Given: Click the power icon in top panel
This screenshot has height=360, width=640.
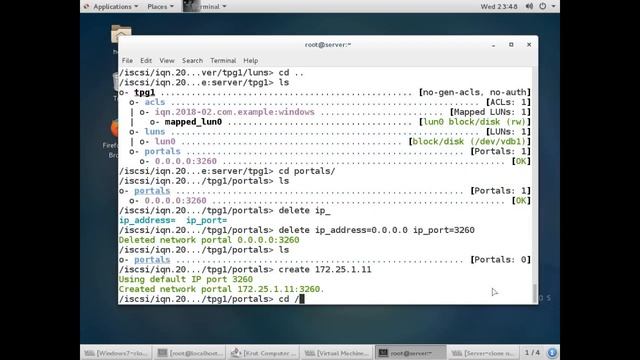Looking at the screenshot, I should 542,7.
